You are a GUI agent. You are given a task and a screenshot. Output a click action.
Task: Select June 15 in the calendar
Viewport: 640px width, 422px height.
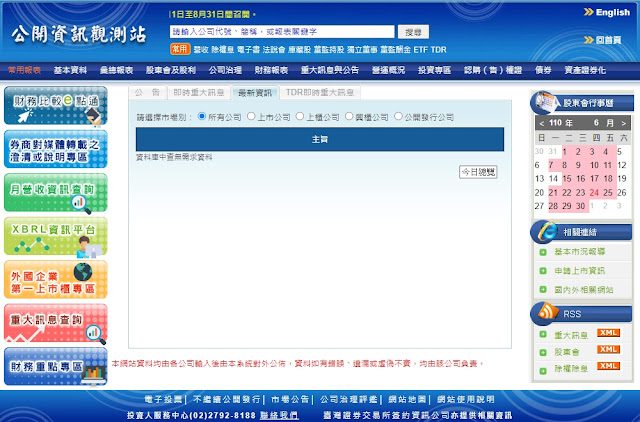click(x=567, y=179)
